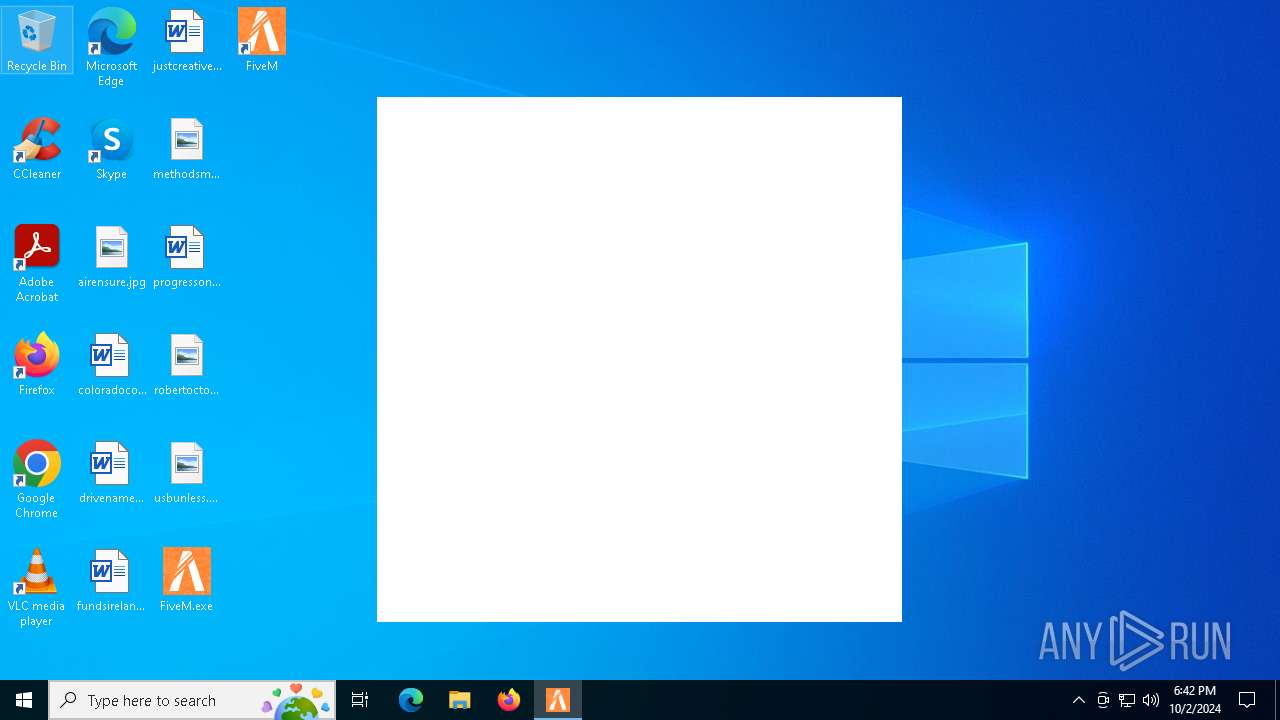Open Task View from the taskbar
This screenshot has width=1280, height=720.
[360, 700]
